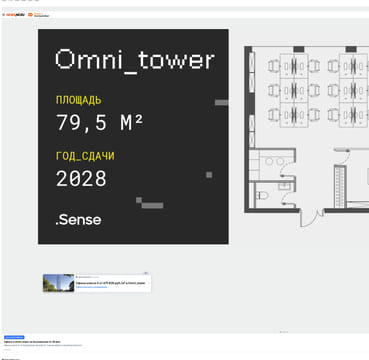Click the tower photo thumbnail in the ad
Viewport: 369px width, 360px height.
pos(59,283)
